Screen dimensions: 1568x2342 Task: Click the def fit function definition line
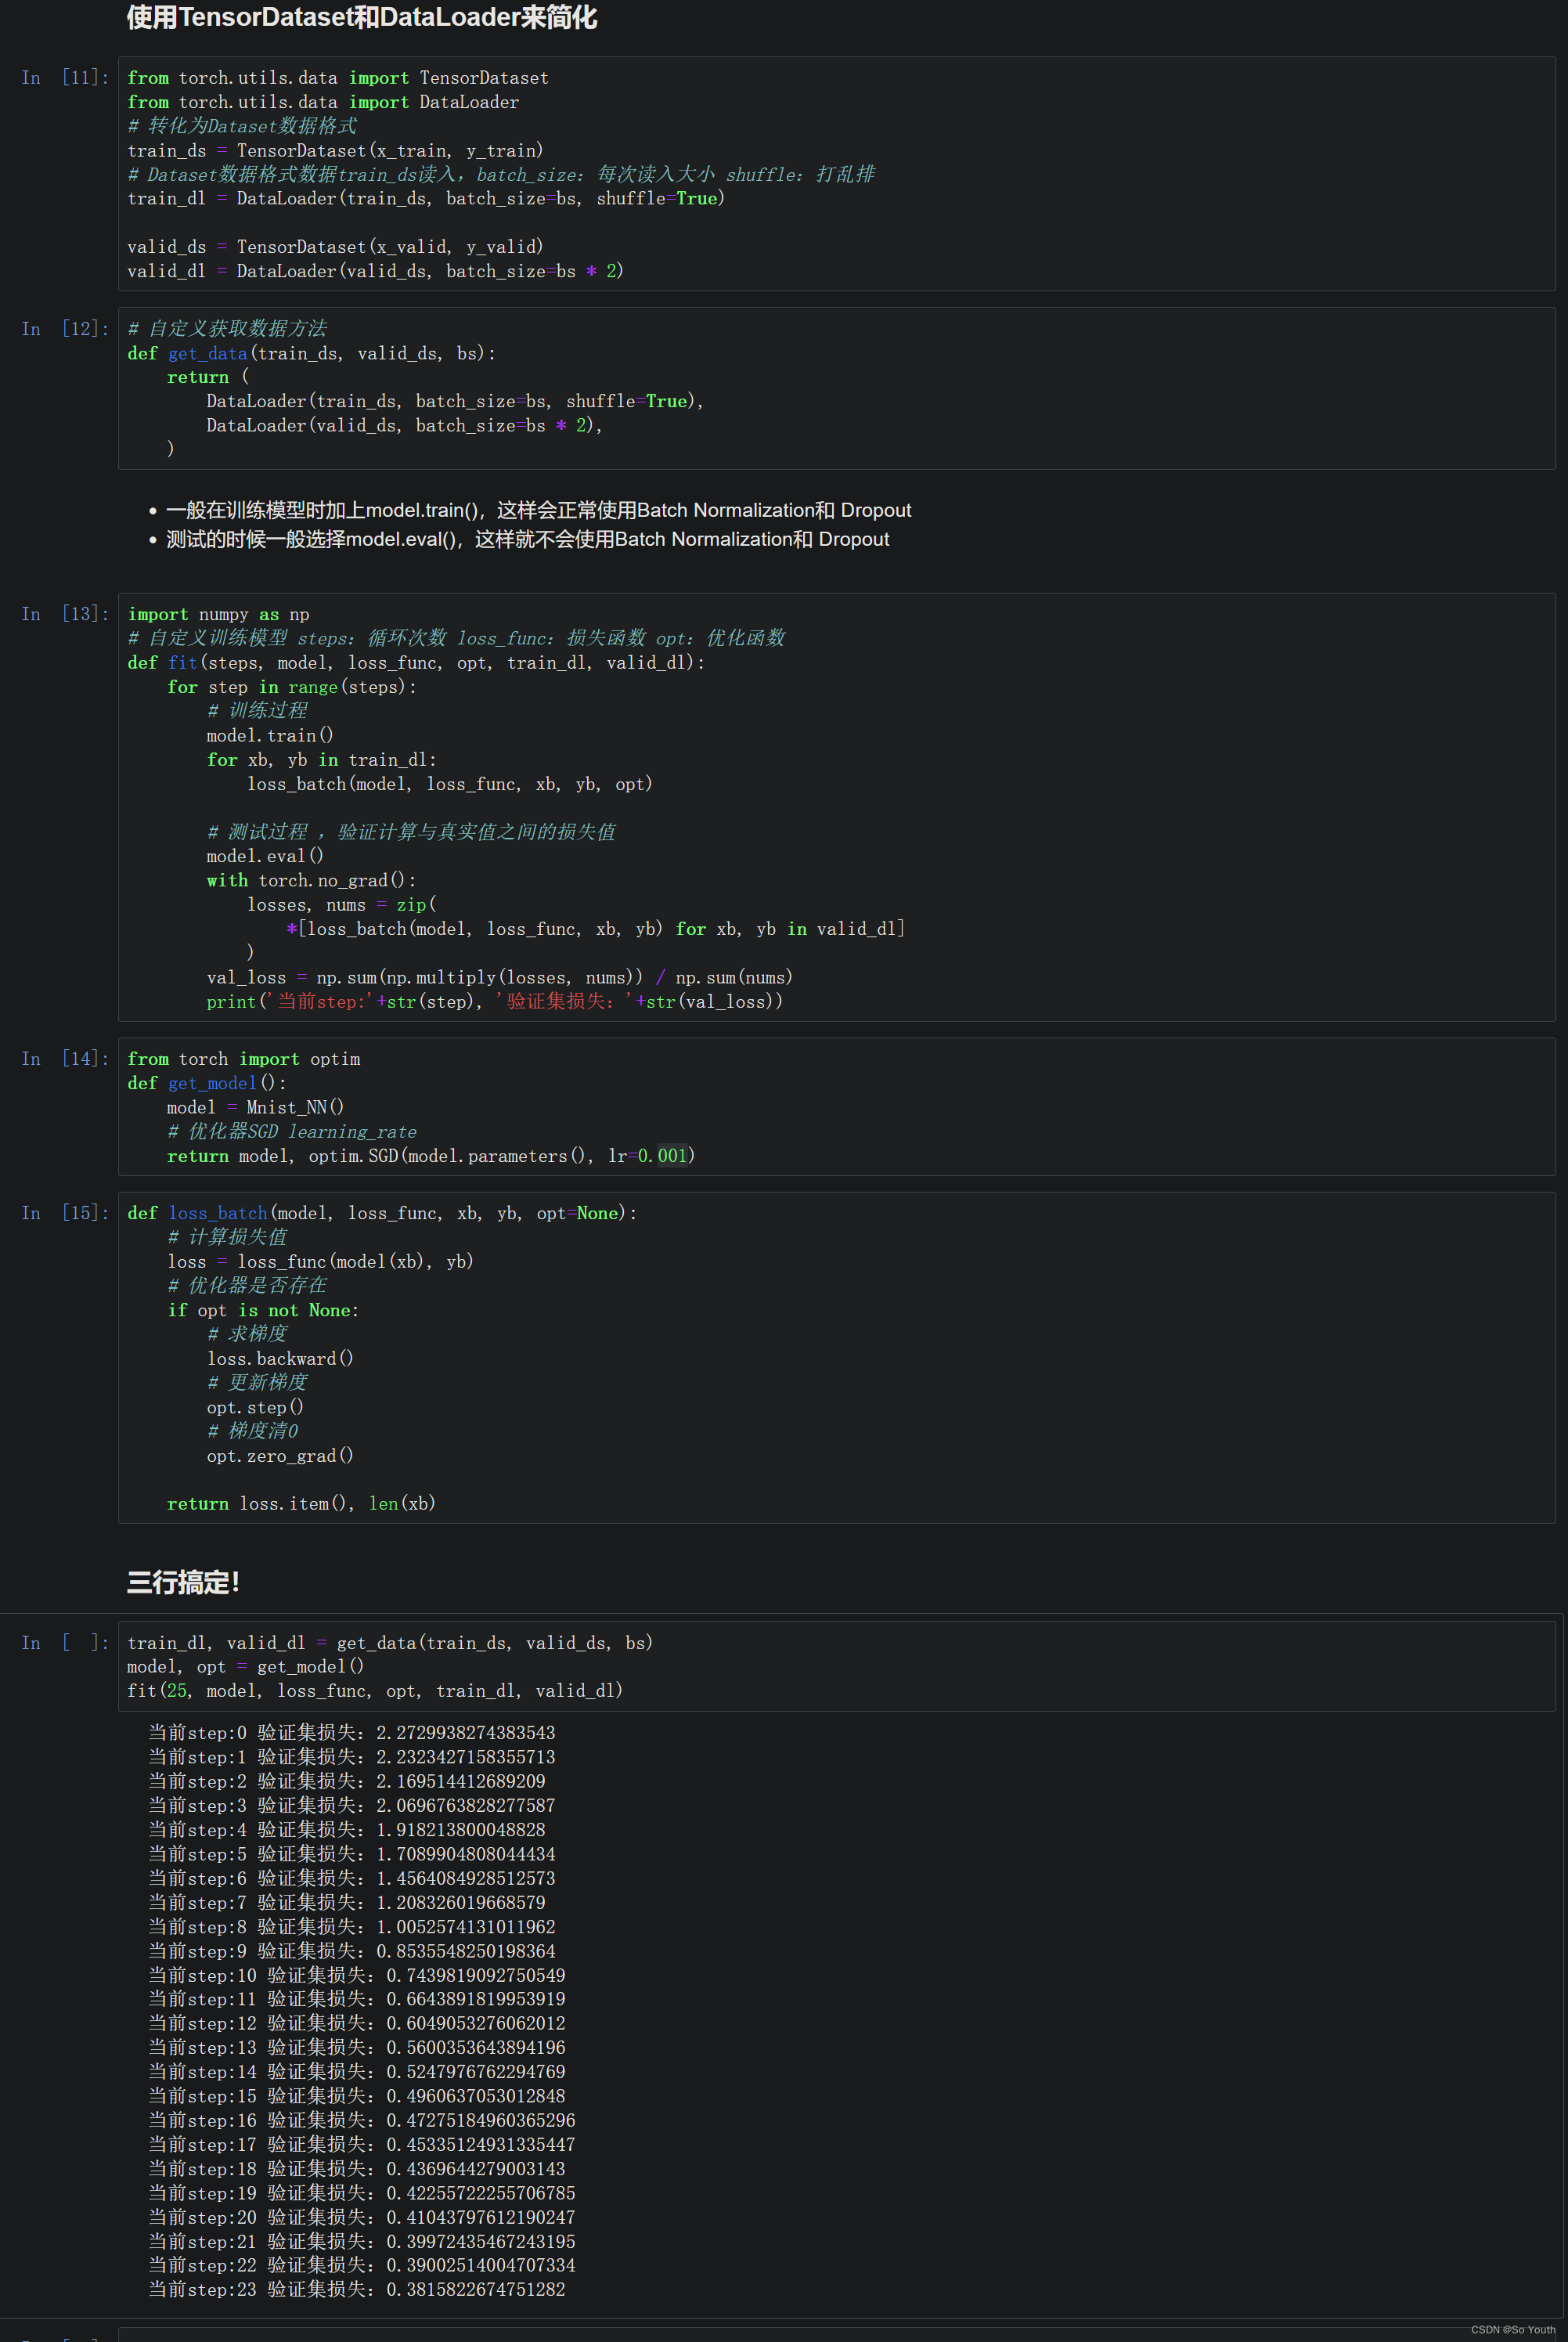tap(416, 662)
